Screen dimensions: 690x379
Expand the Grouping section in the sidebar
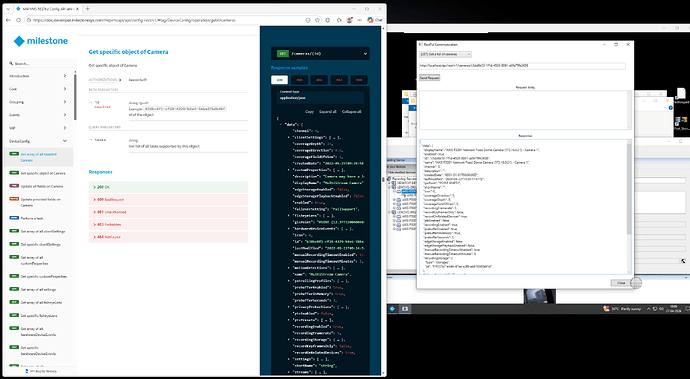coord(65,102)
